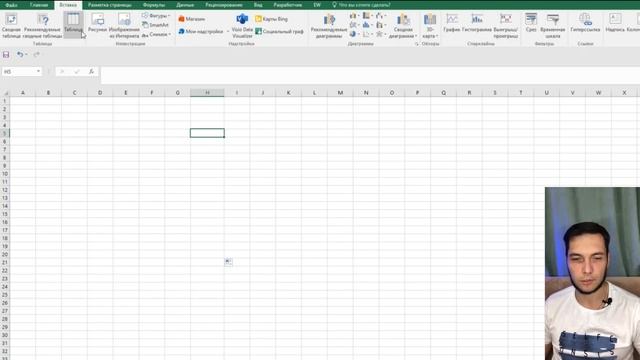
Task: Expand the Фигуры (Shapes) dropdown
Action: [156, 16]
